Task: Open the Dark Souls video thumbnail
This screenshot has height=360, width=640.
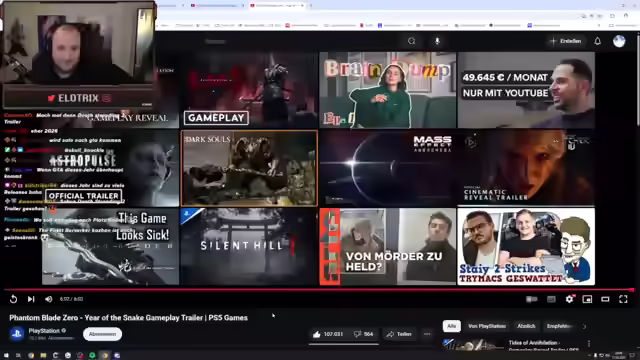Action: (x=249, y=168)
